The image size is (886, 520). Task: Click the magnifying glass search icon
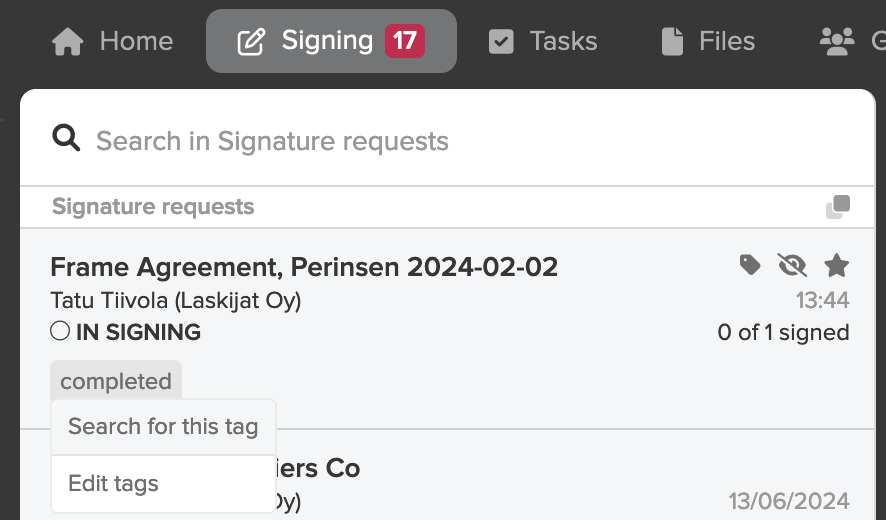(x=66, y=138)
